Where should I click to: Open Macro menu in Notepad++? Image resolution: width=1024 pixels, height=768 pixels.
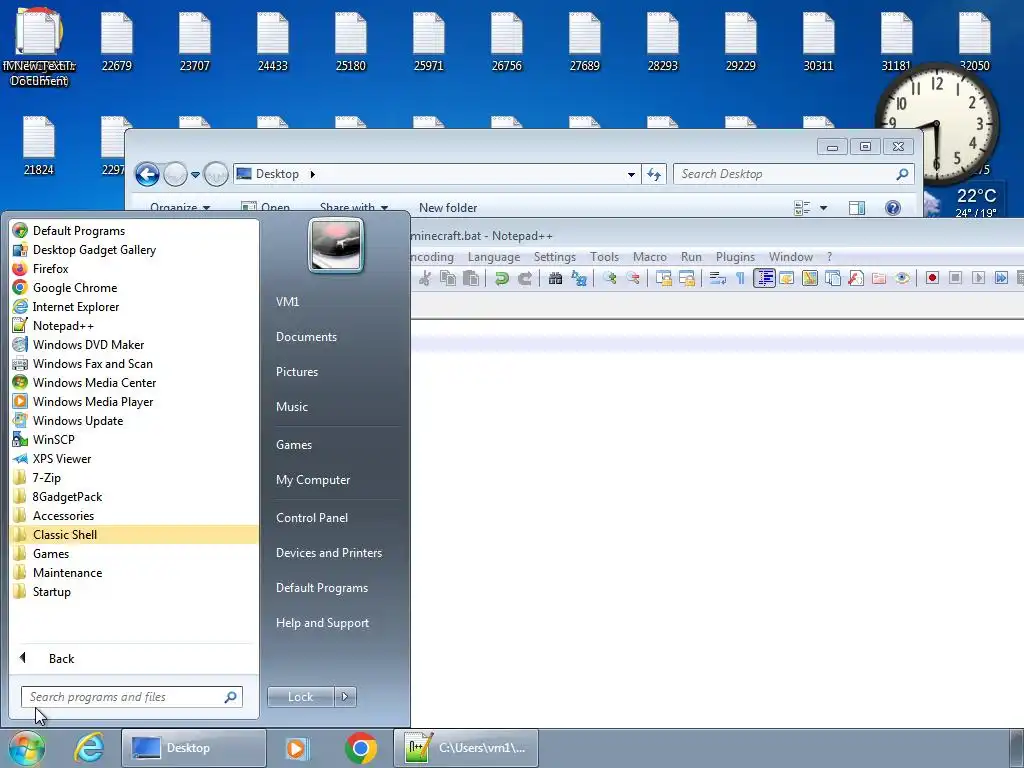point(650,257)
